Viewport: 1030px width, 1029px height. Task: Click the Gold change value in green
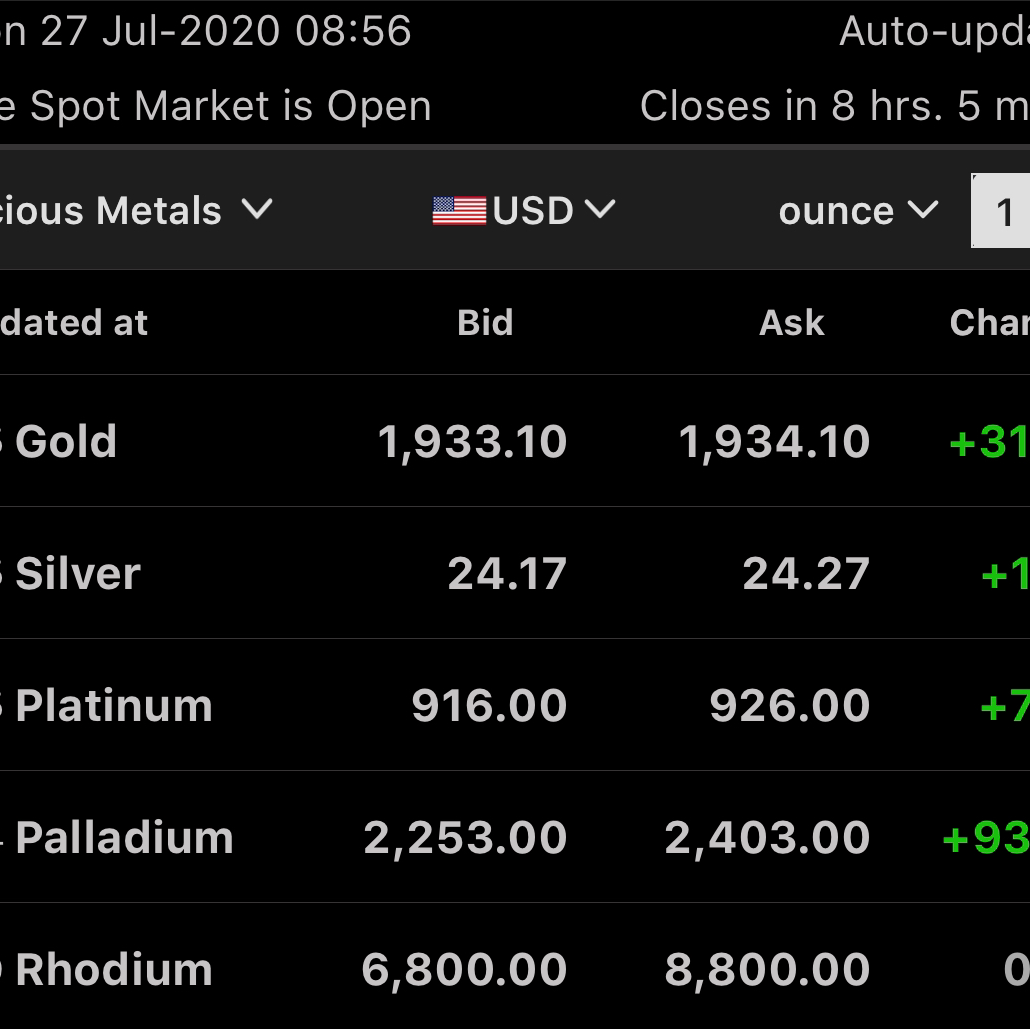(x=989, y=442)
